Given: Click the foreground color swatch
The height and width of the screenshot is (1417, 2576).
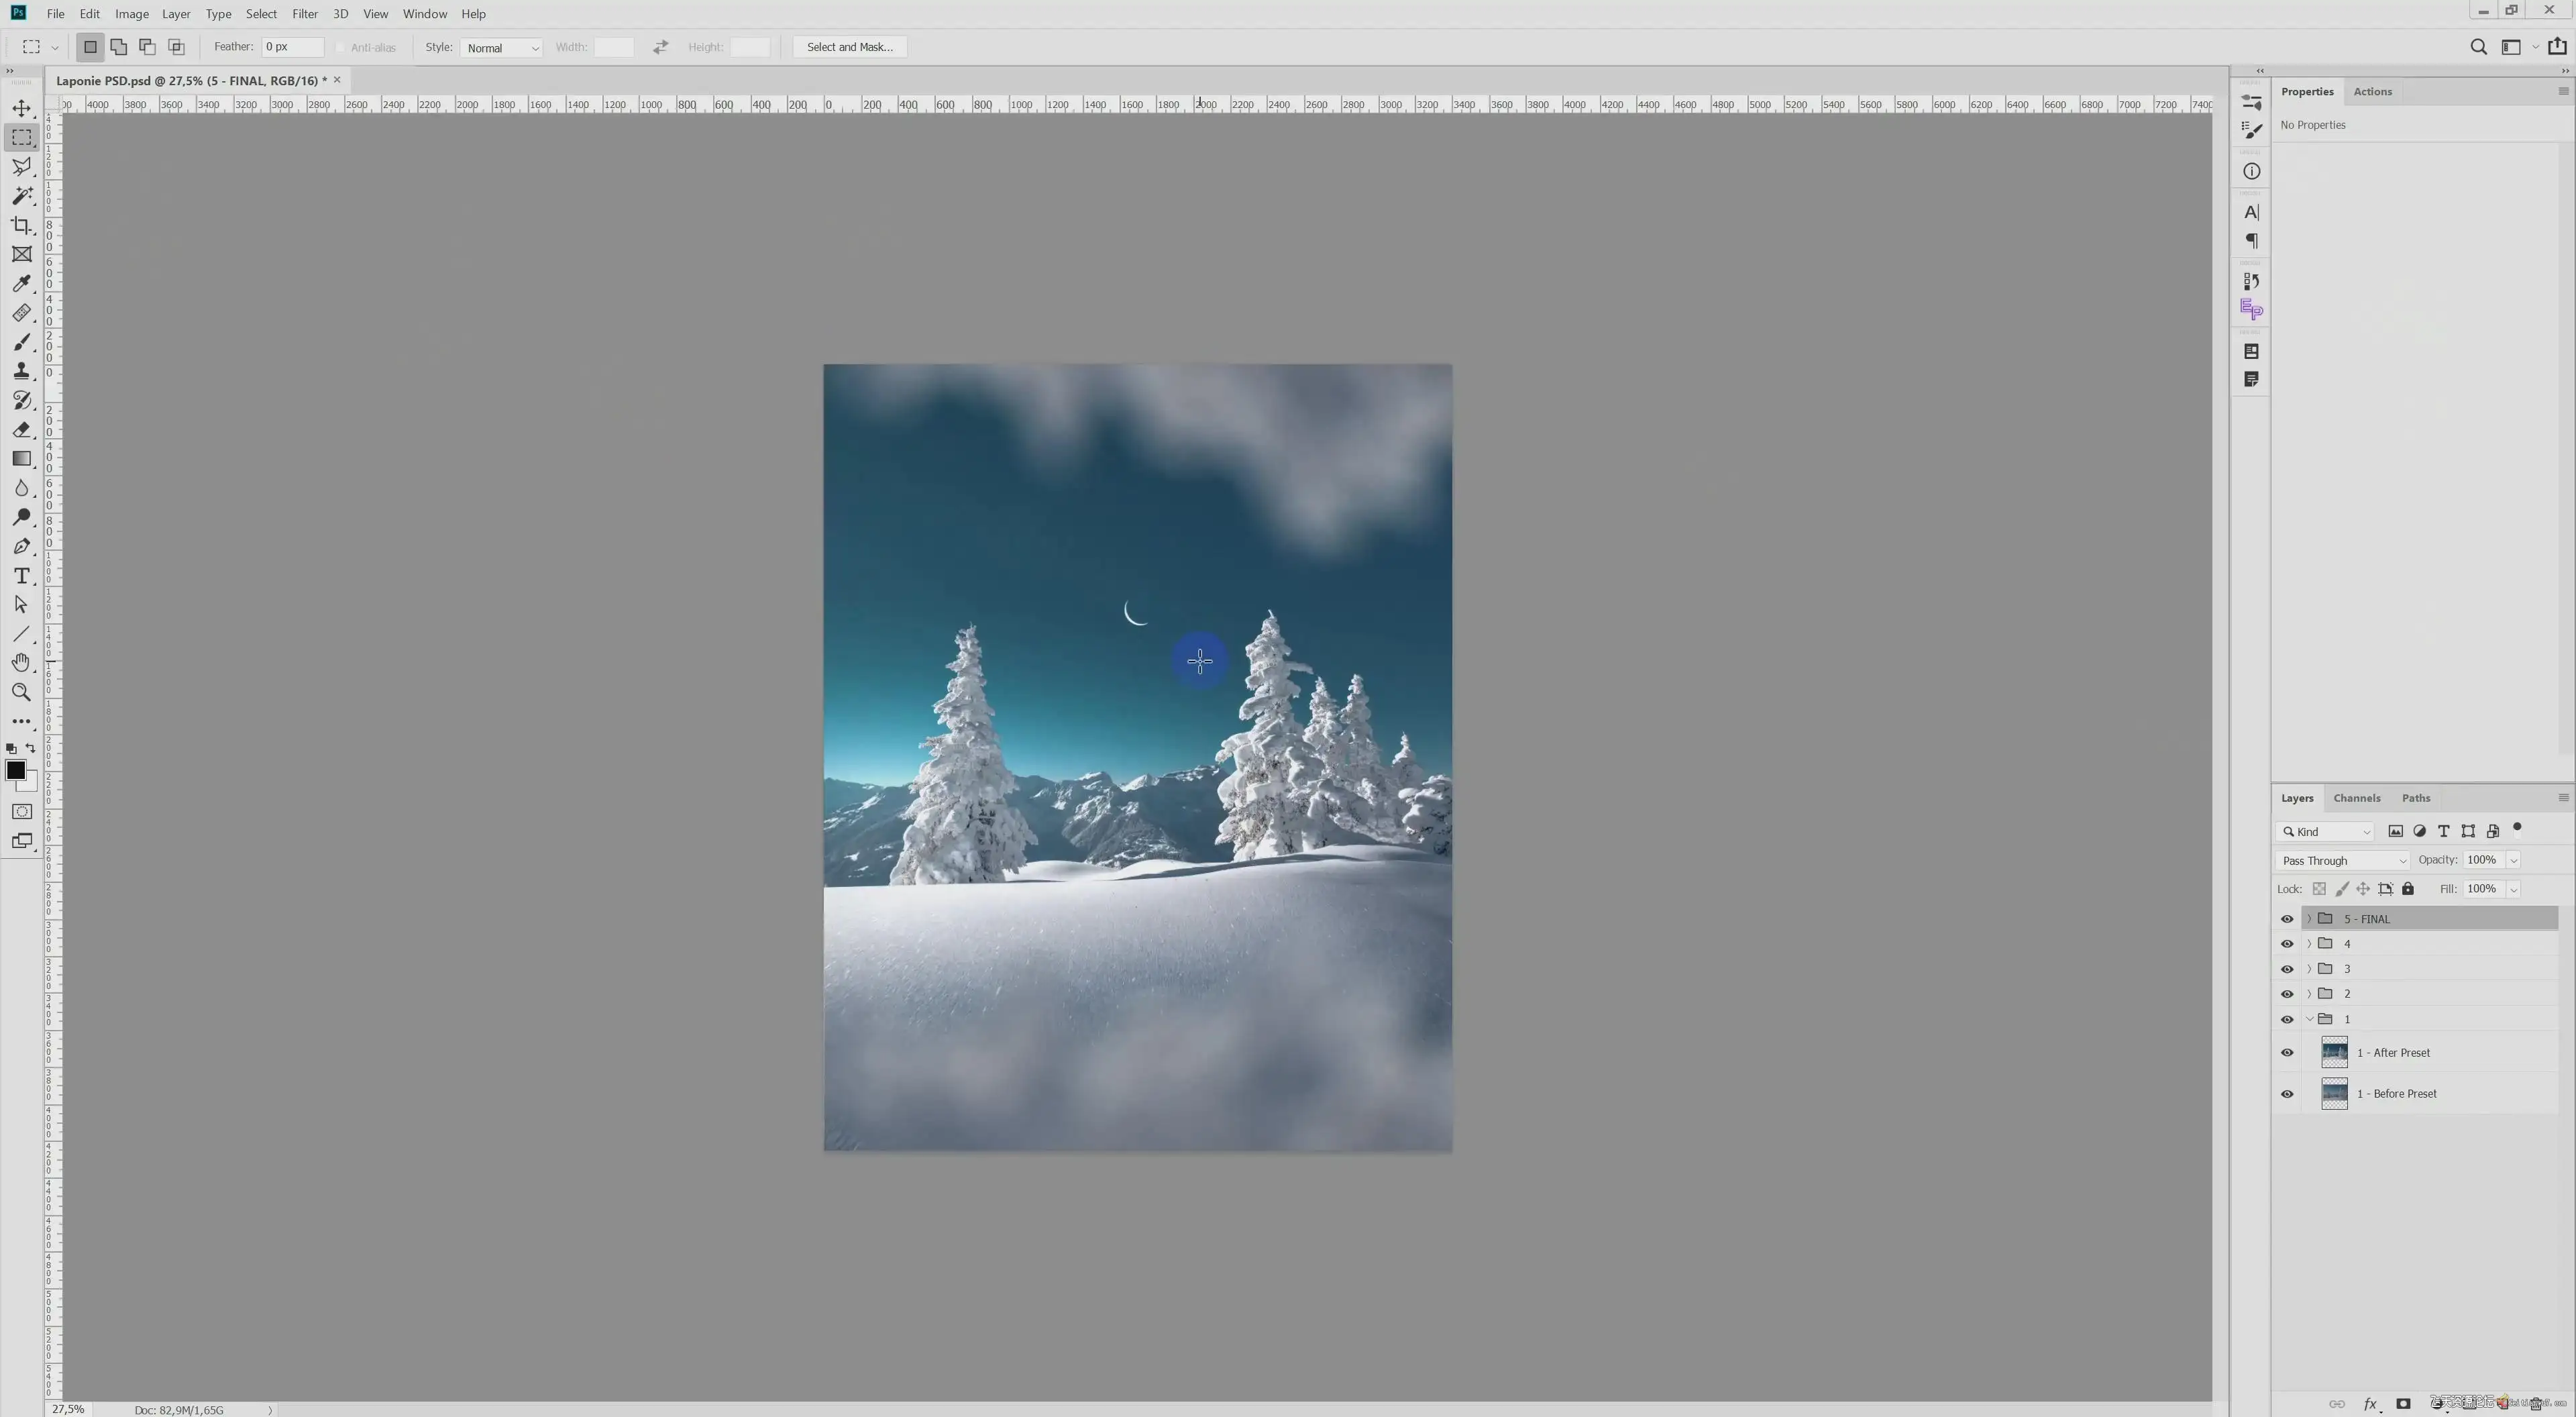Looking at the screenshot, I should click(x=15, y=770).
